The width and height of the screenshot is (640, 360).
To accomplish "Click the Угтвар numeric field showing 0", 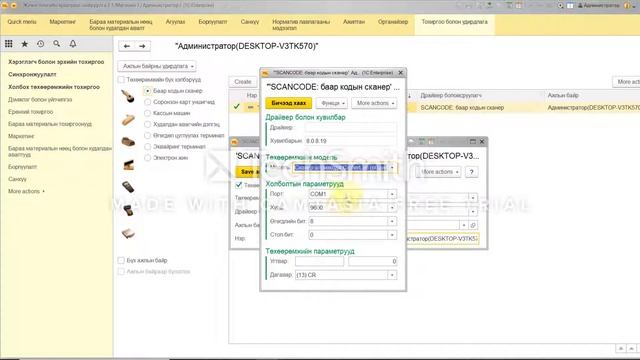I will tap(373, 261).
